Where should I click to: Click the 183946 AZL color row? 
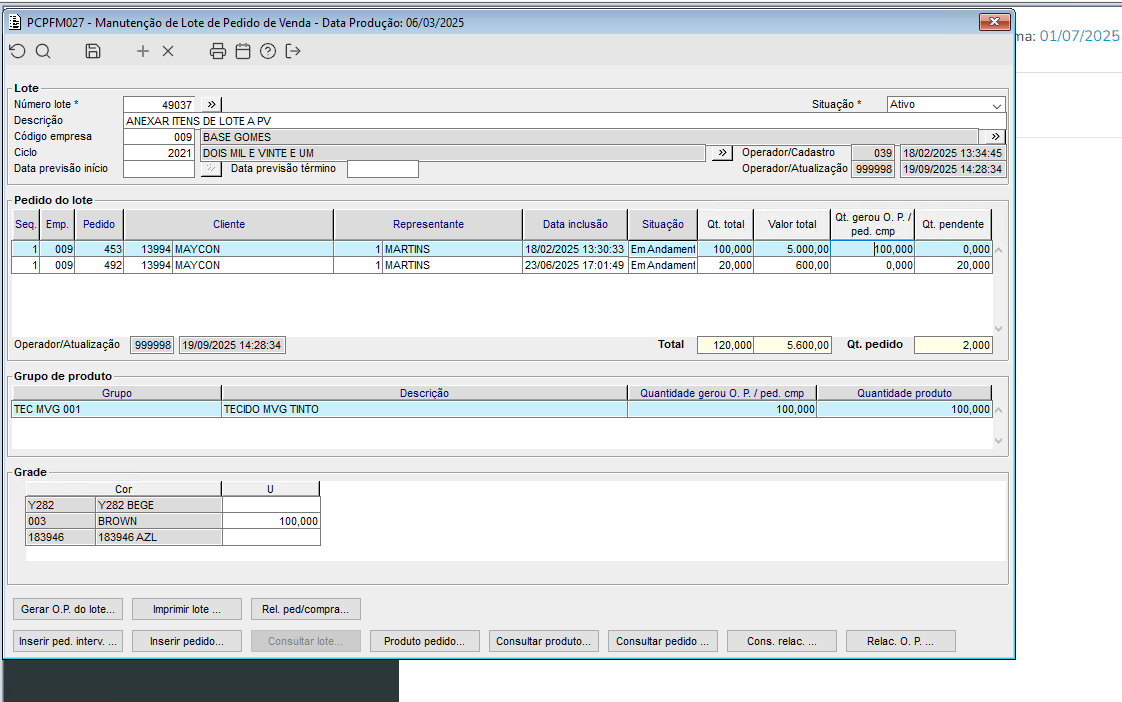(x=172, y=537)
